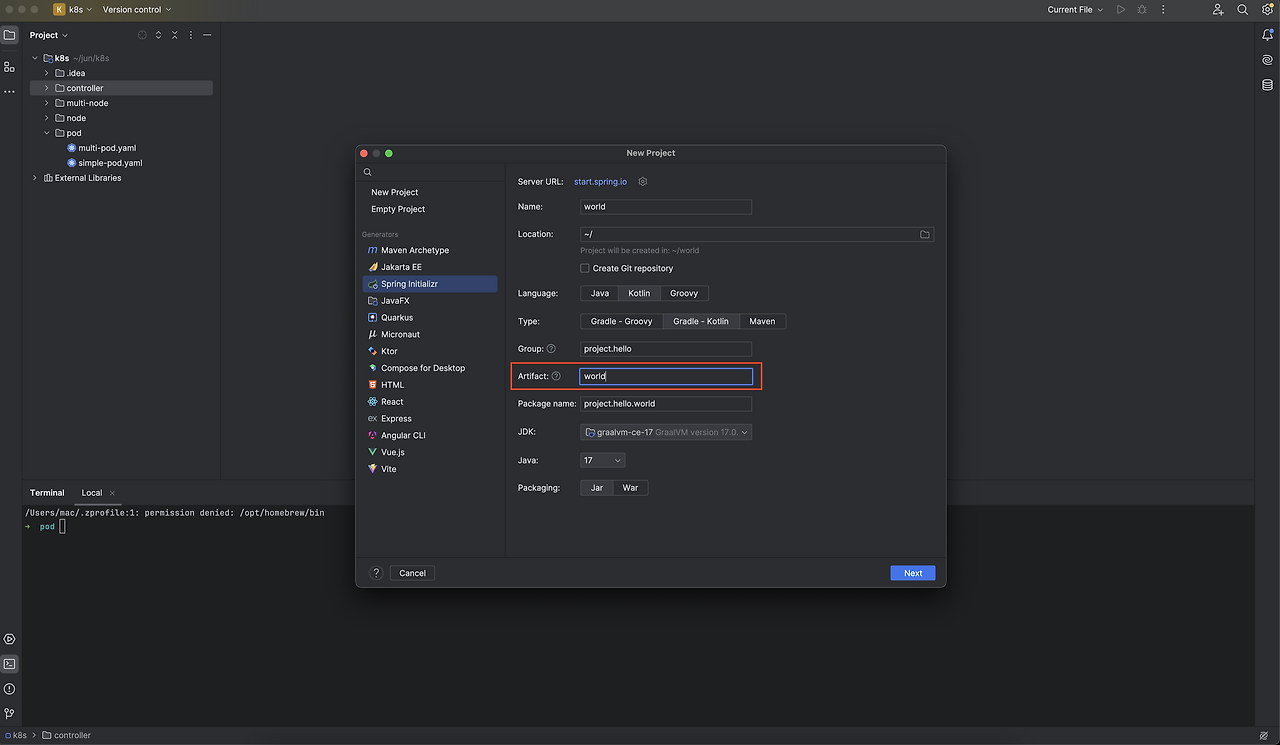Screen dimensions: 1280x745
Task: Enable Create Git repository checkbox
Action: click(585, 268)
